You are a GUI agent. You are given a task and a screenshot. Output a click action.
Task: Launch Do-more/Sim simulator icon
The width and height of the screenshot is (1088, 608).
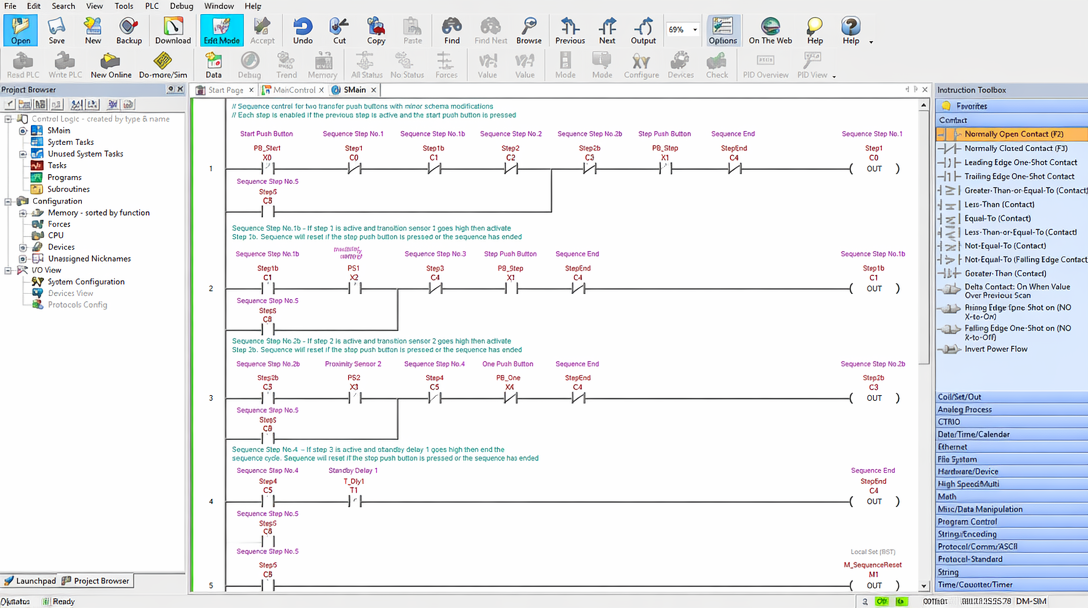point(163,65)
